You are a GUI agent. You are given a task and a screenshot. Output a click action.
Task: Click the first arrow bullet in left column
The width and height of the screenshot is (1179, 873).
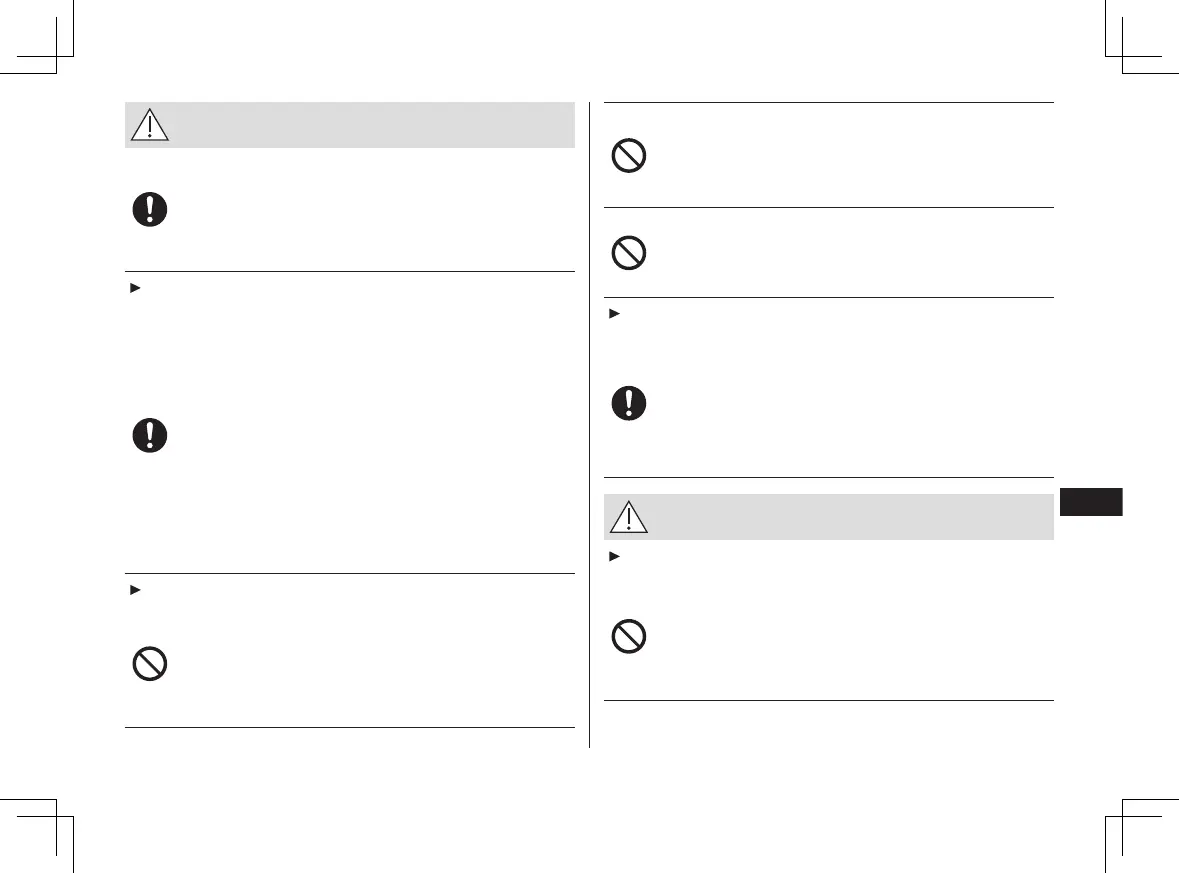click(x=131, y=288)
